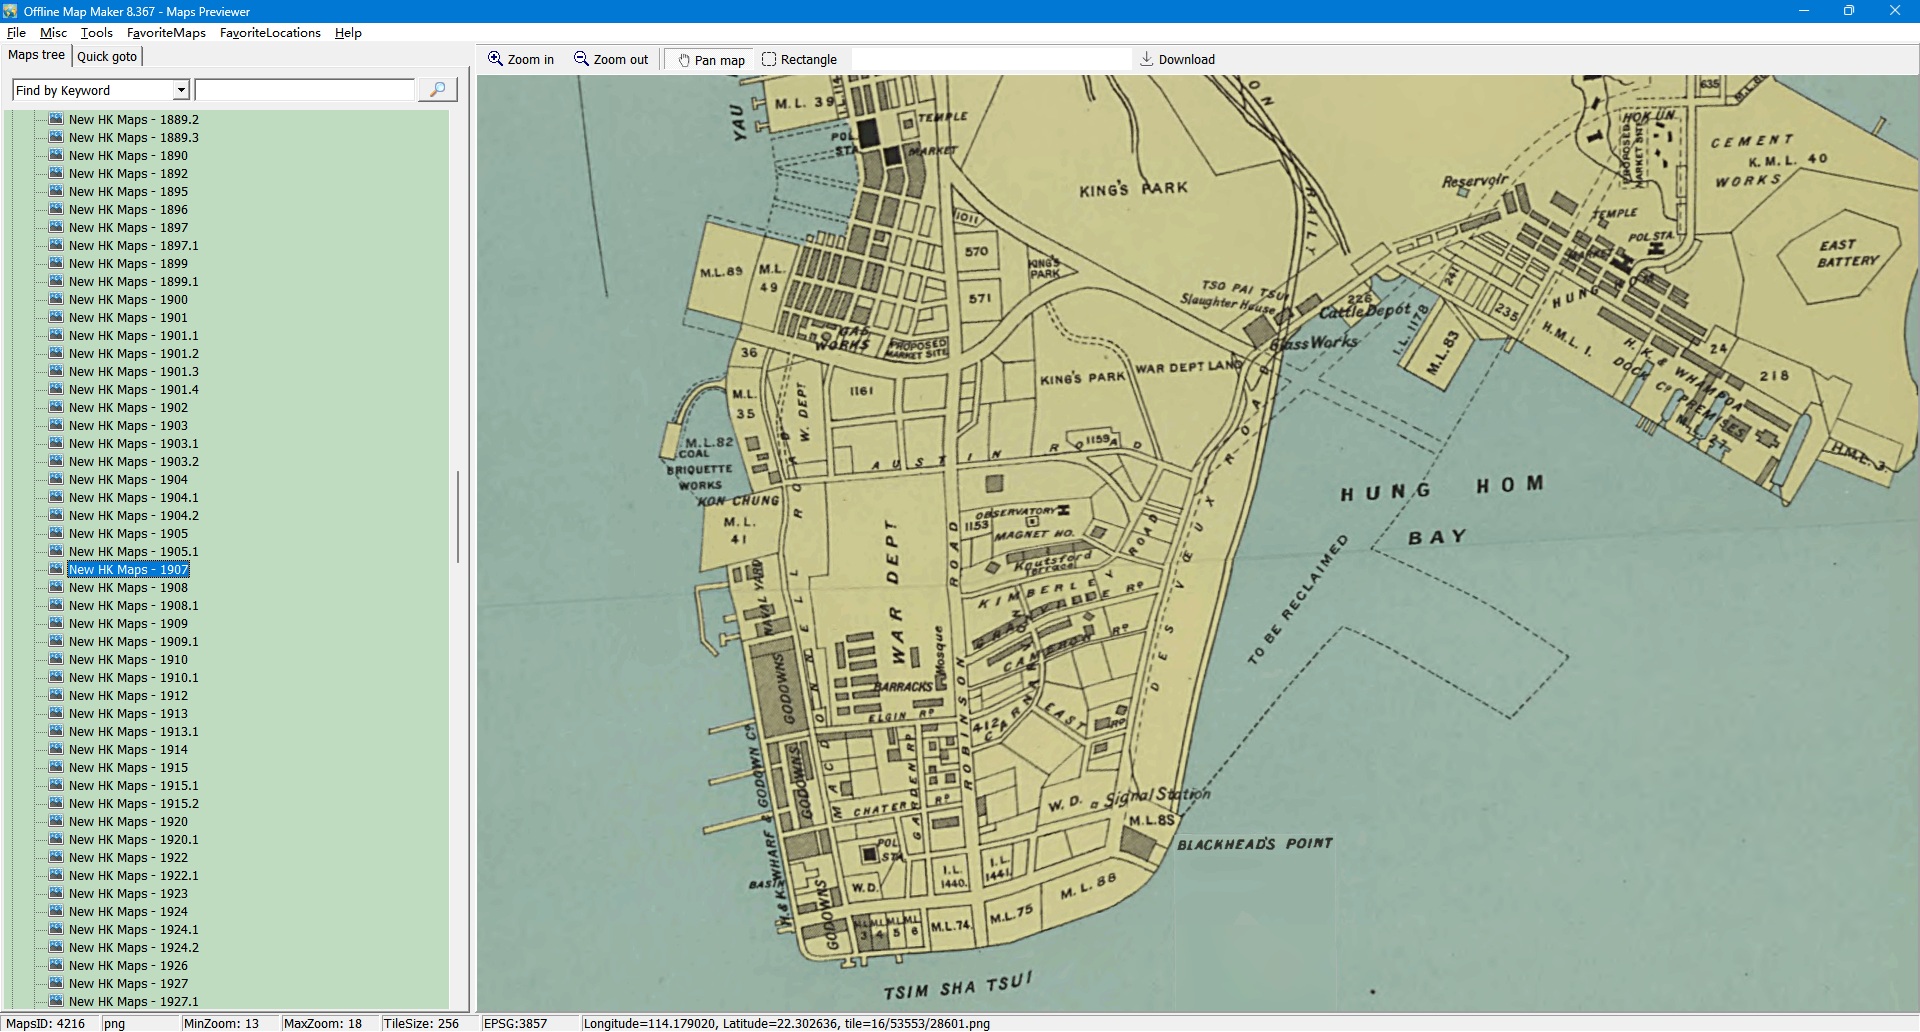Viewport: 1920px width, 1032px height.
Task: Switch to the Quick goto tab
Action: [x=107, y=57]
